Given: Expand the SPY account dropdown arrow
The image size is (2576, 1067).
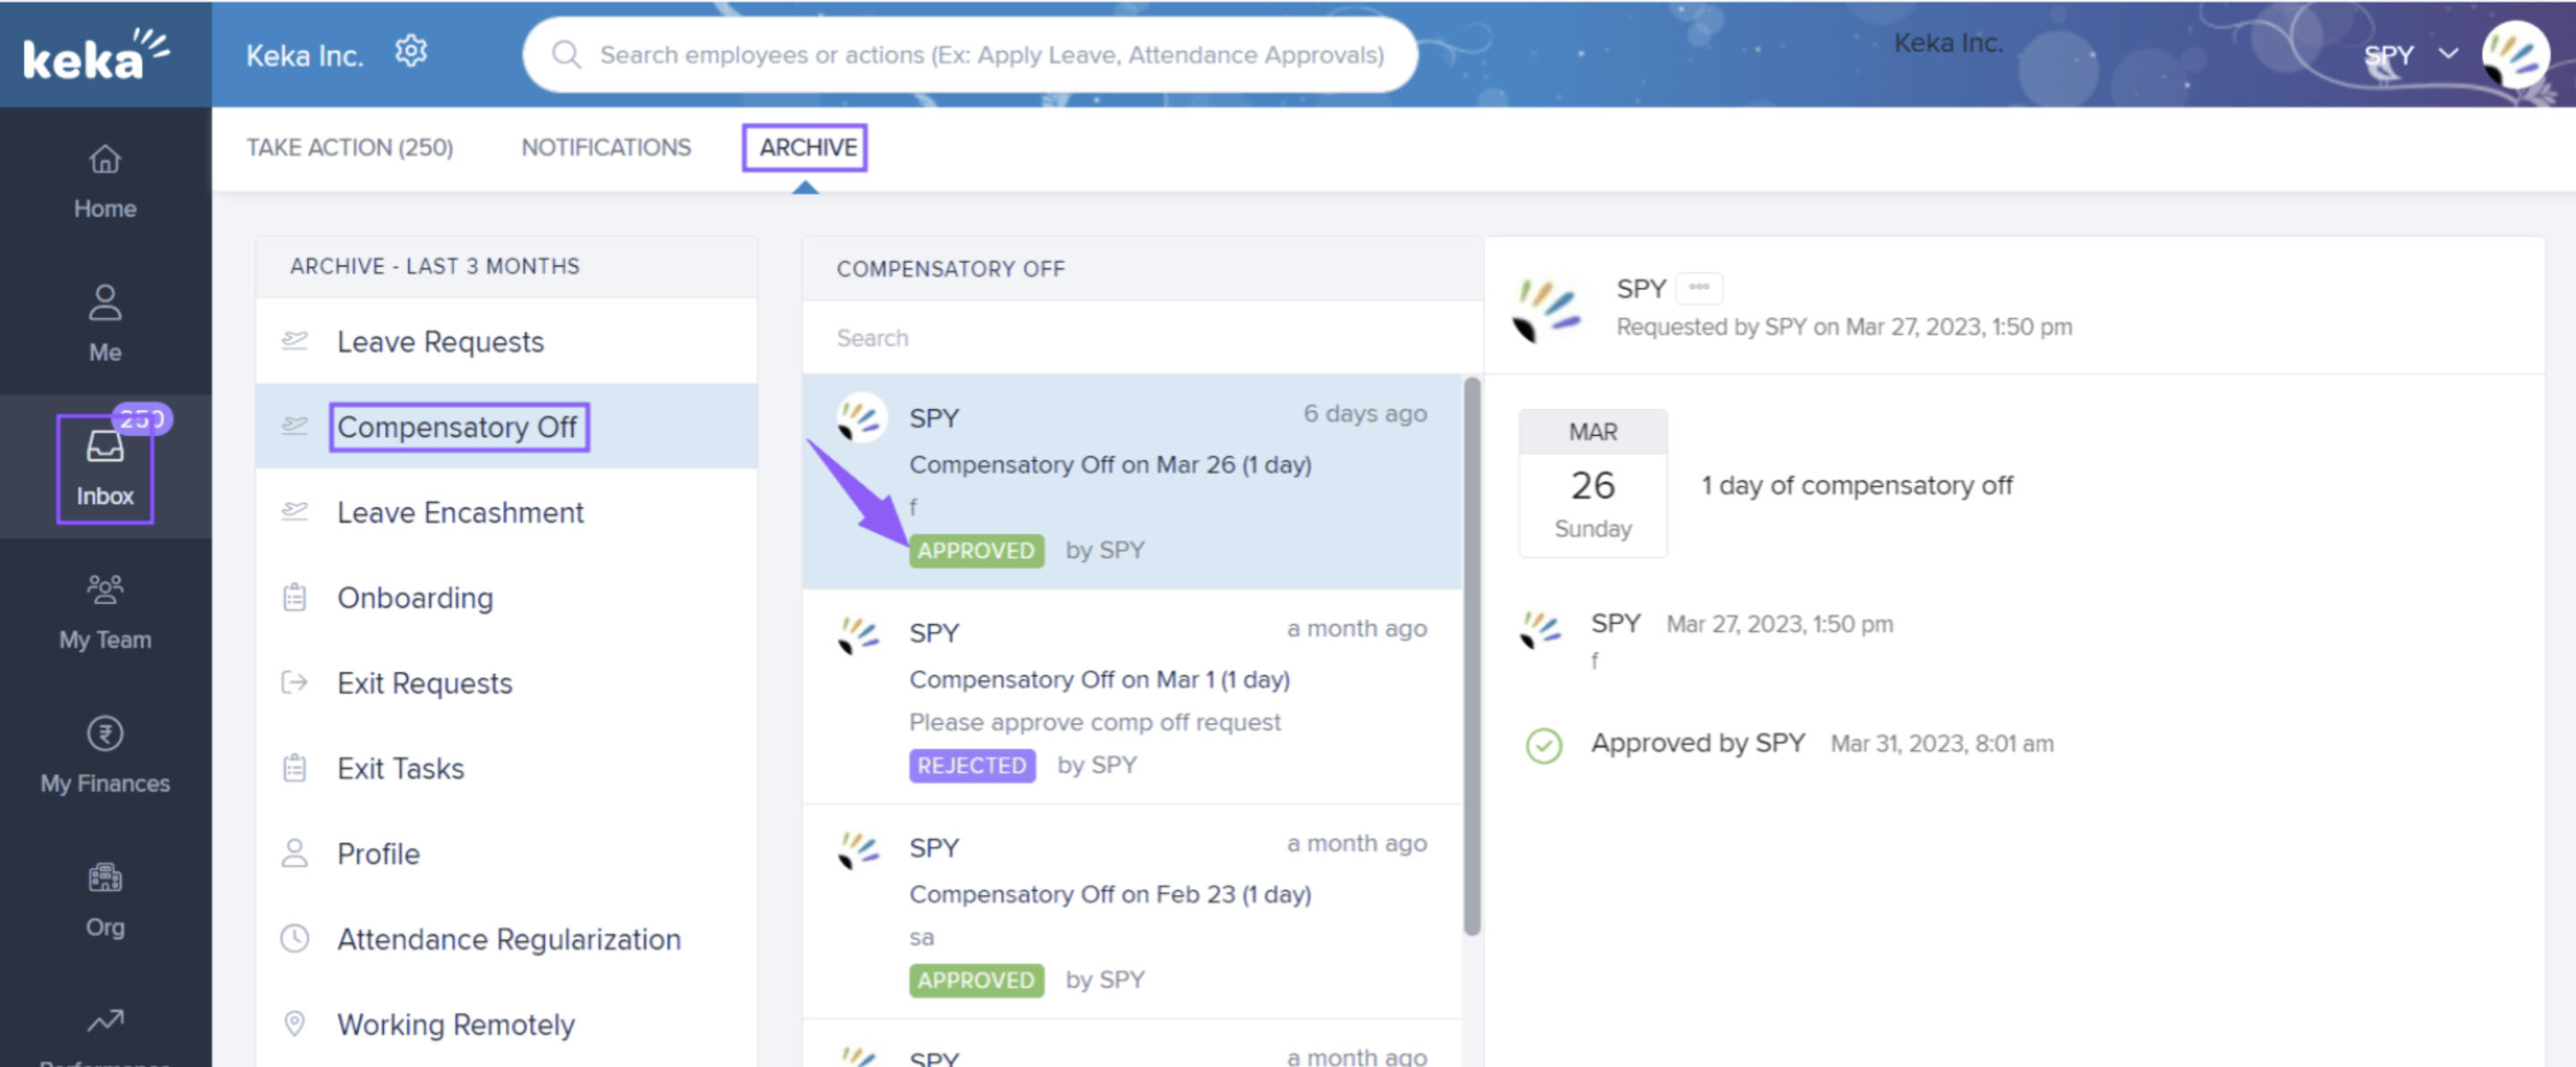Looking at the screenshot, I should pyautogui.click(x=2447, y=54).
